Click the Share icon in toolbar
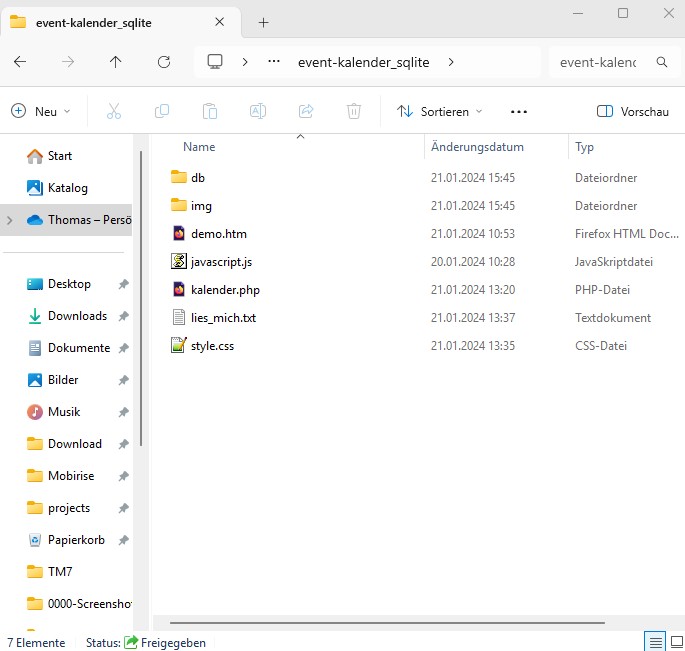Image resolution: width=685 pixels, height=651 pixels. pos(306,111)
